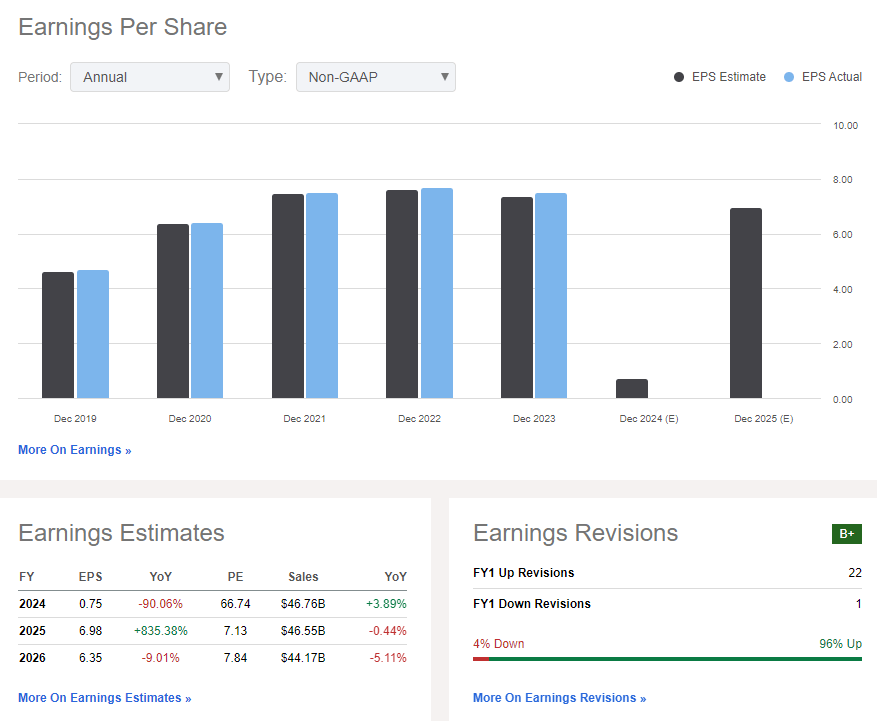
Task: Click the Dec 2021 EPS Actual blue bar
Action: (322, 296)
